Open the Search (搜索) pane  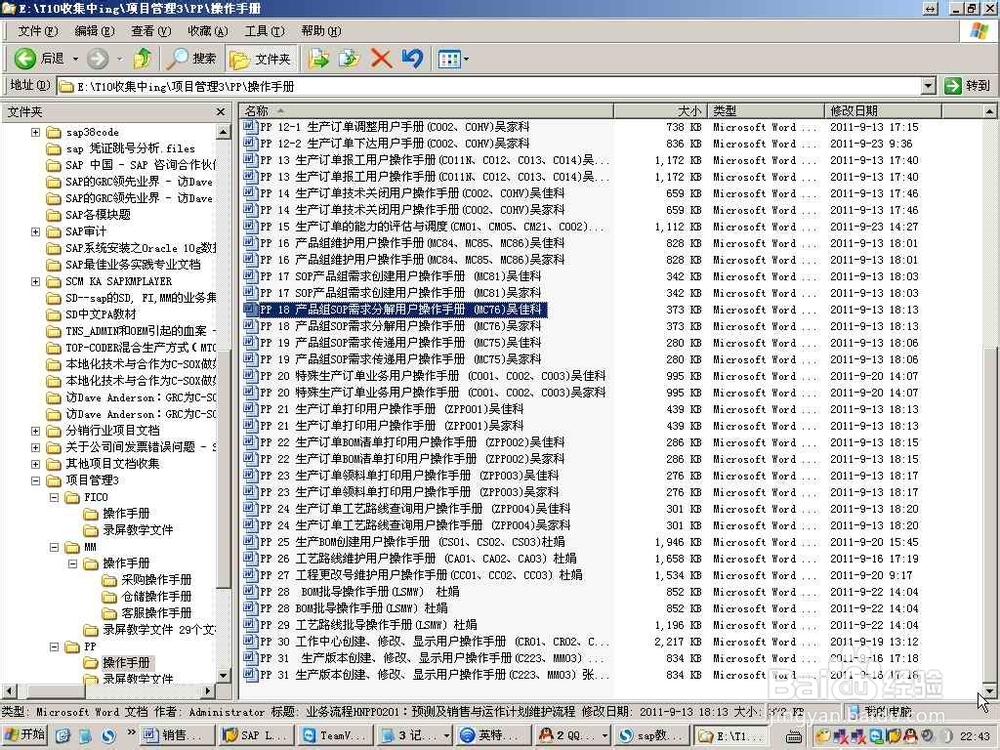(192, 59)
